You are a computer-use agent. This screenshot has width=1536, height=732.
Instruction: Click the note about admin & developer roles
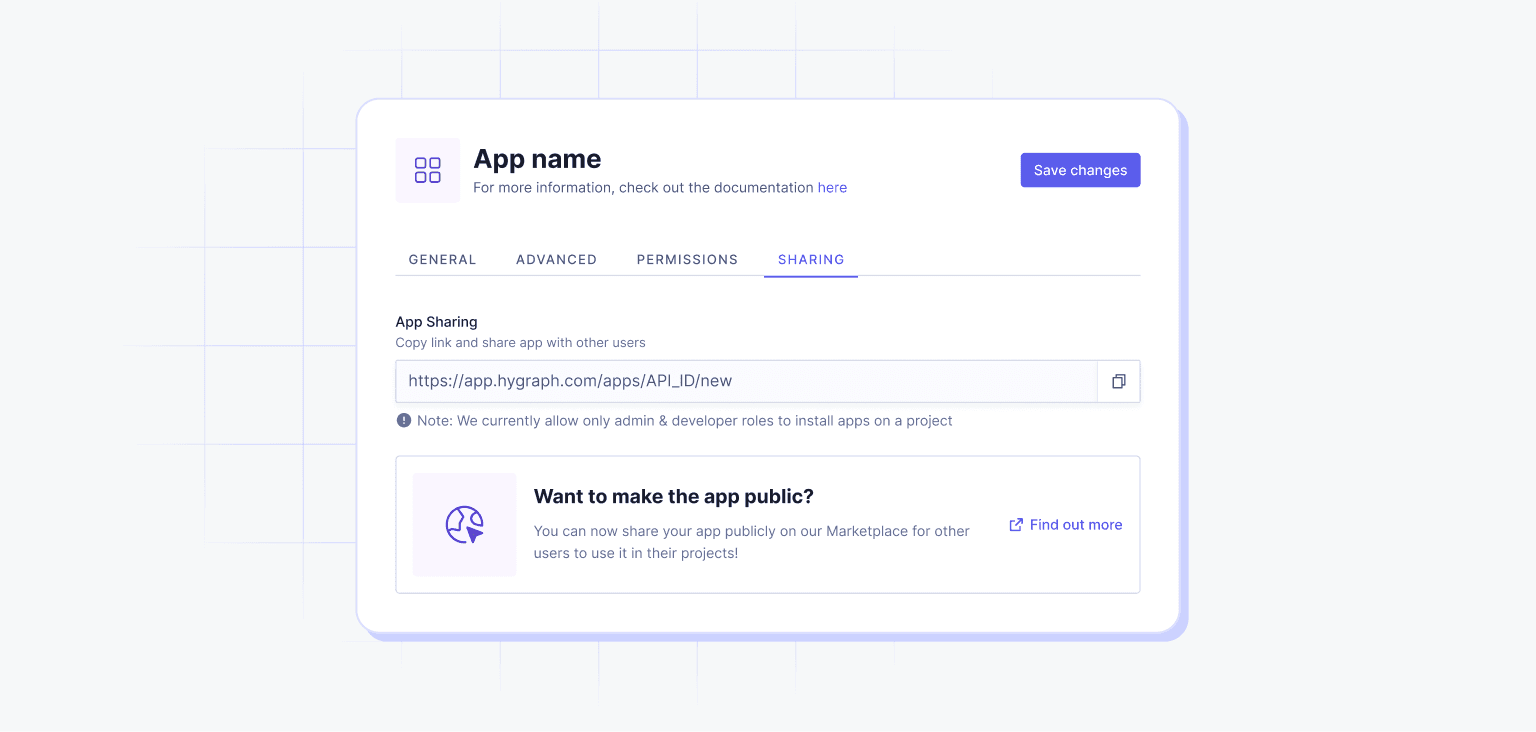tap(685, 421)
